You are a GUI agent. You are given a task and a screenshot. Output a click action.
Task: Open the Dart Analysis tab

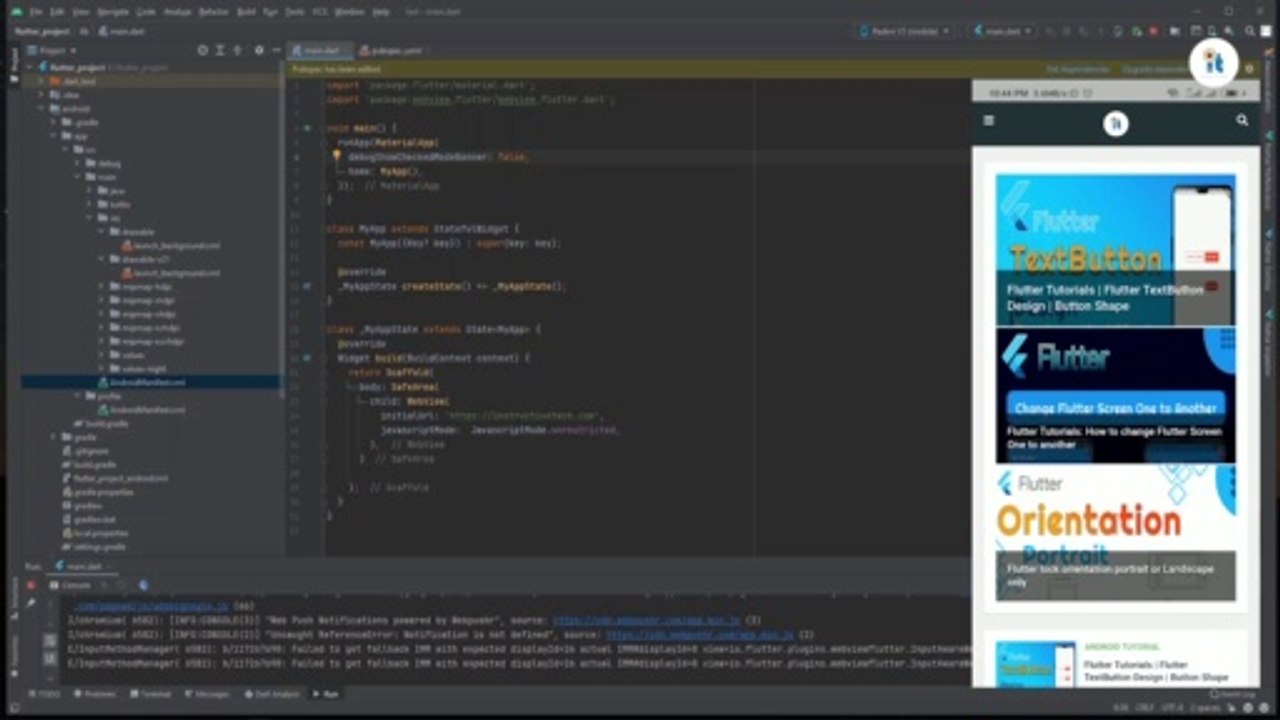click(274, 693)
